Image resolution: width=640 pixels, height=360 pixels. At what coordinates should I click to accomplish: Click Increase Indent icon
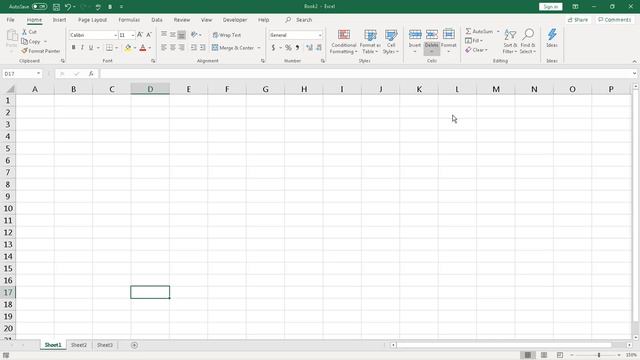pos(202,48)
